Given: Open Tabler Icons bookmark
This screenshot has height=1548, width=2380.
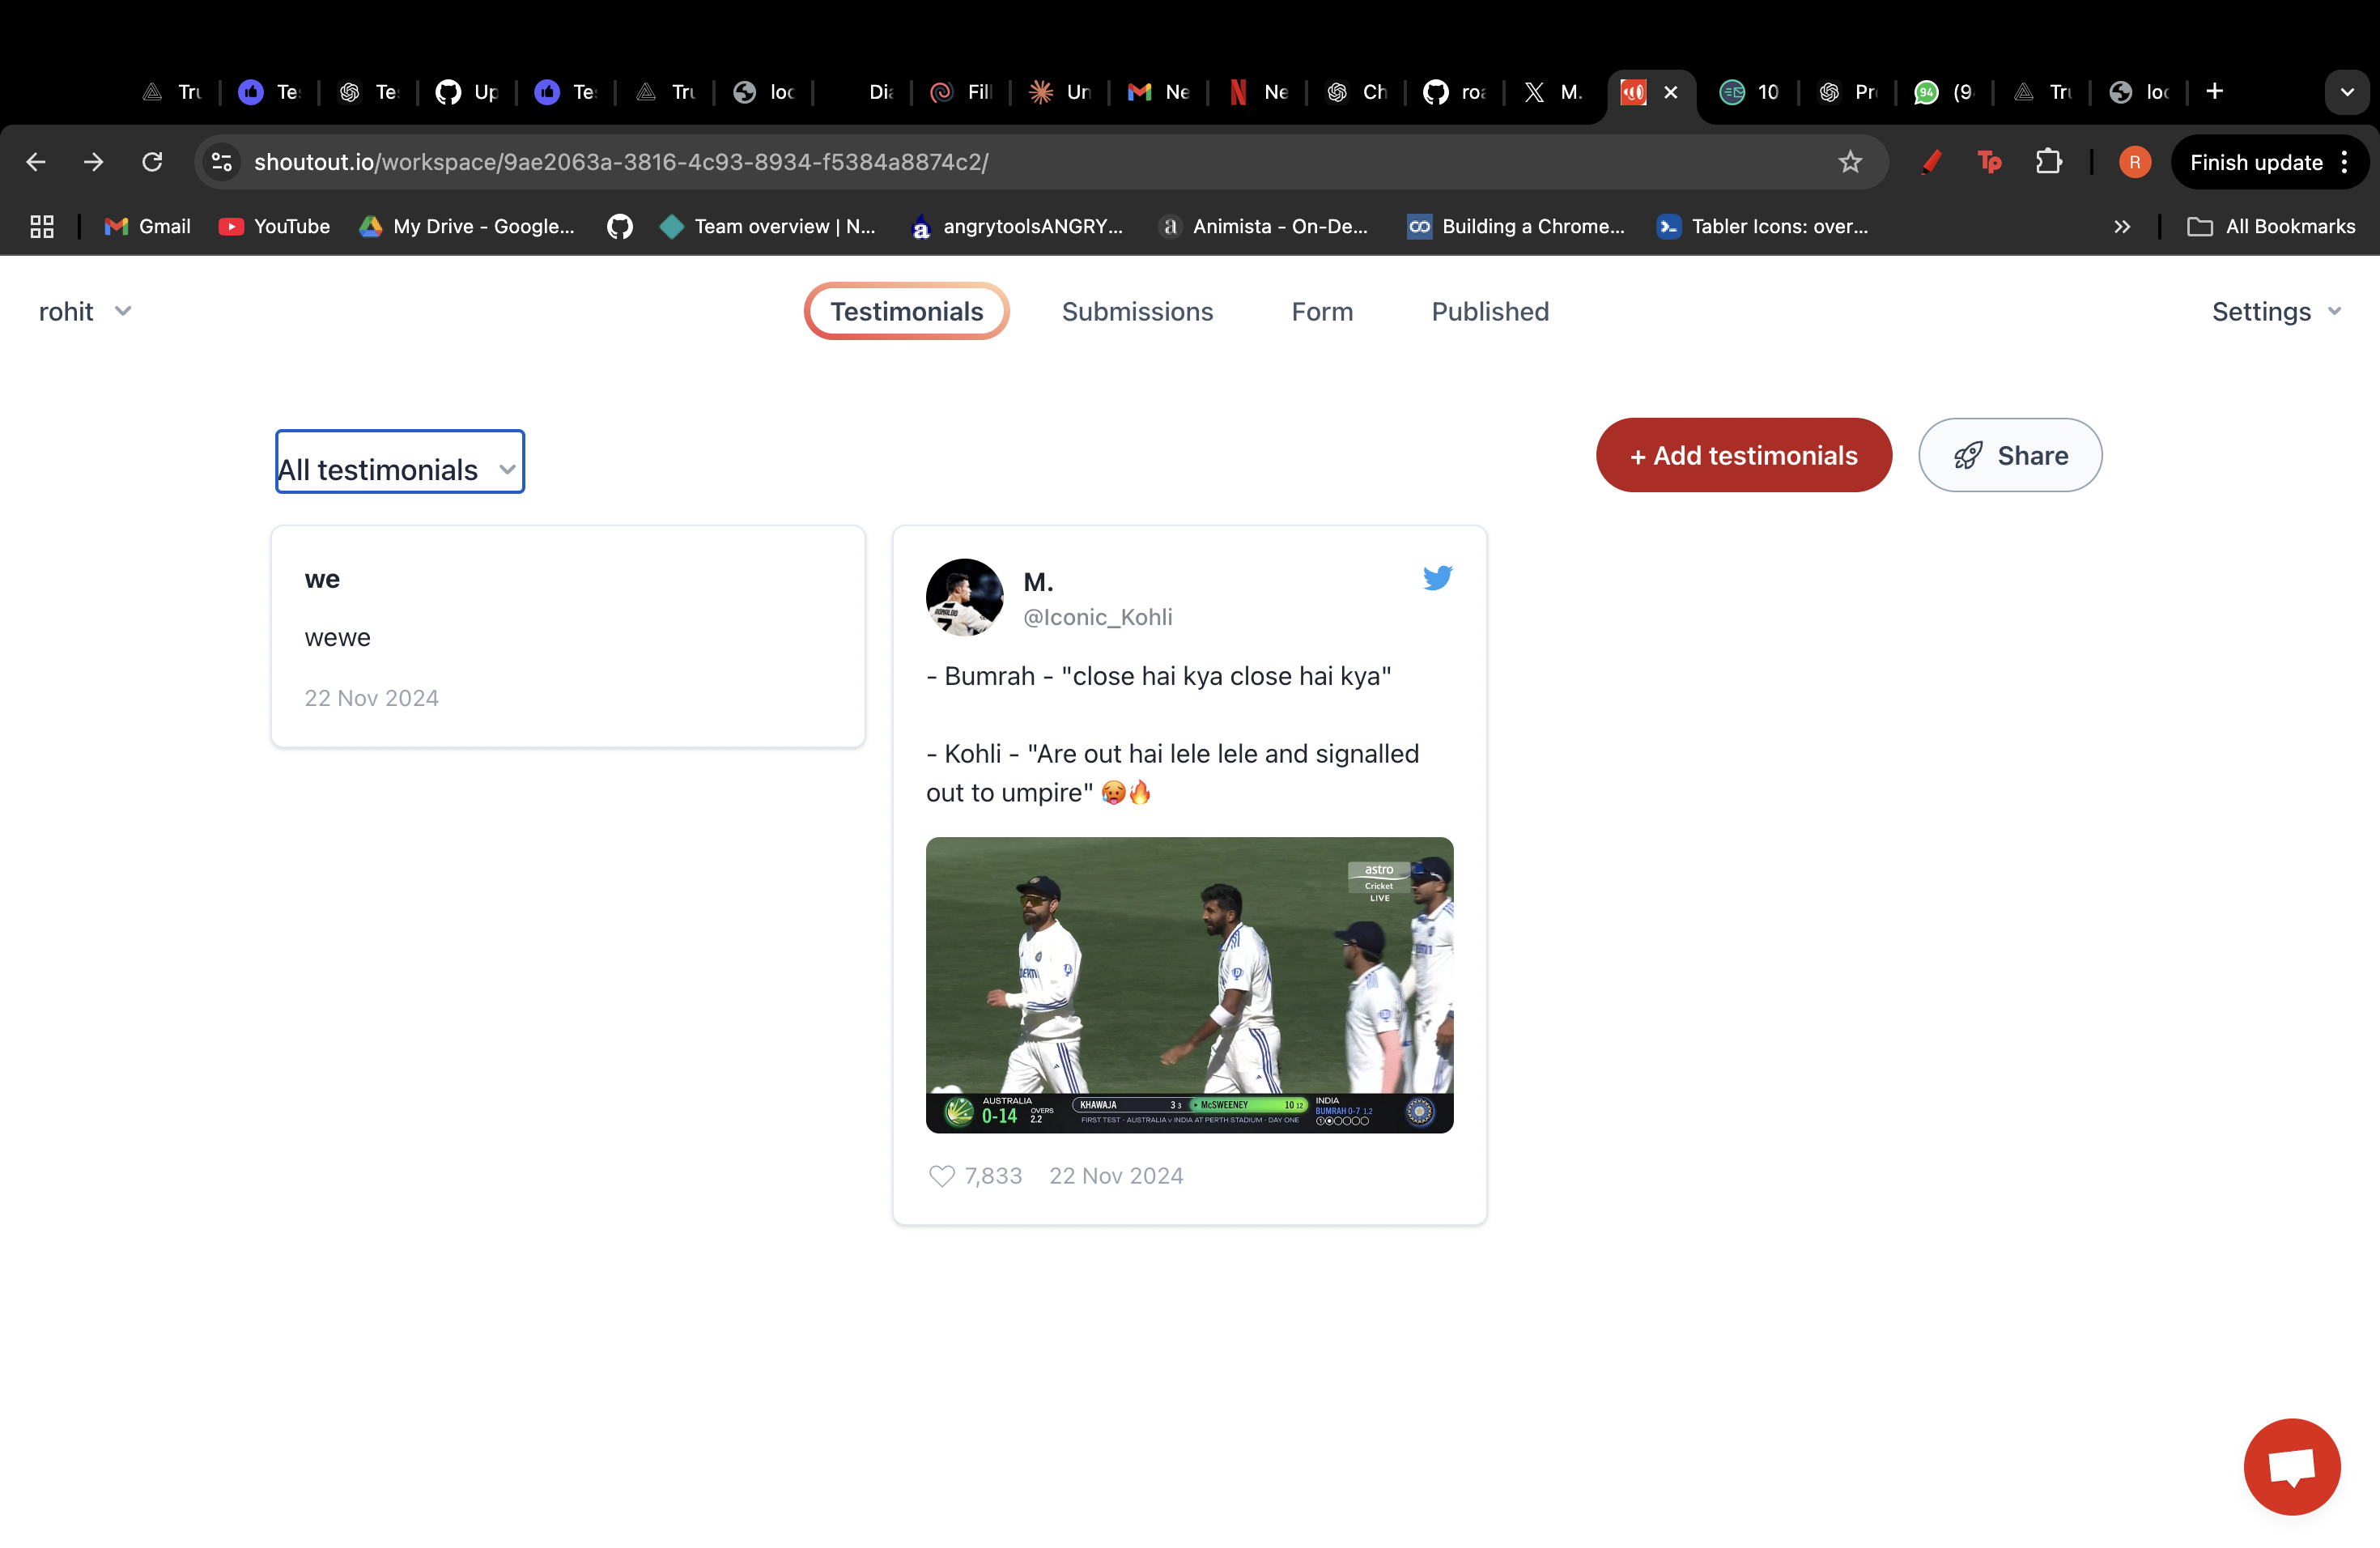Looking at the screenshot, I should [1762, 226].
